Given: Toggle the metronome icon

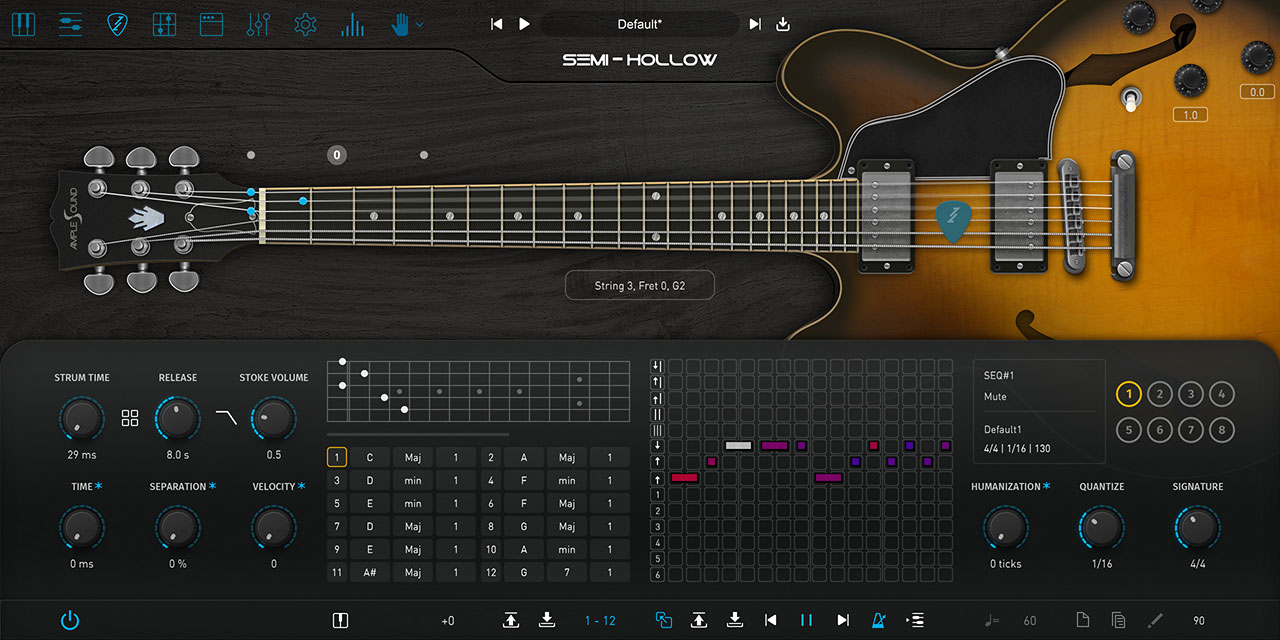Looking at the screenshot, I should click(878, 621).
